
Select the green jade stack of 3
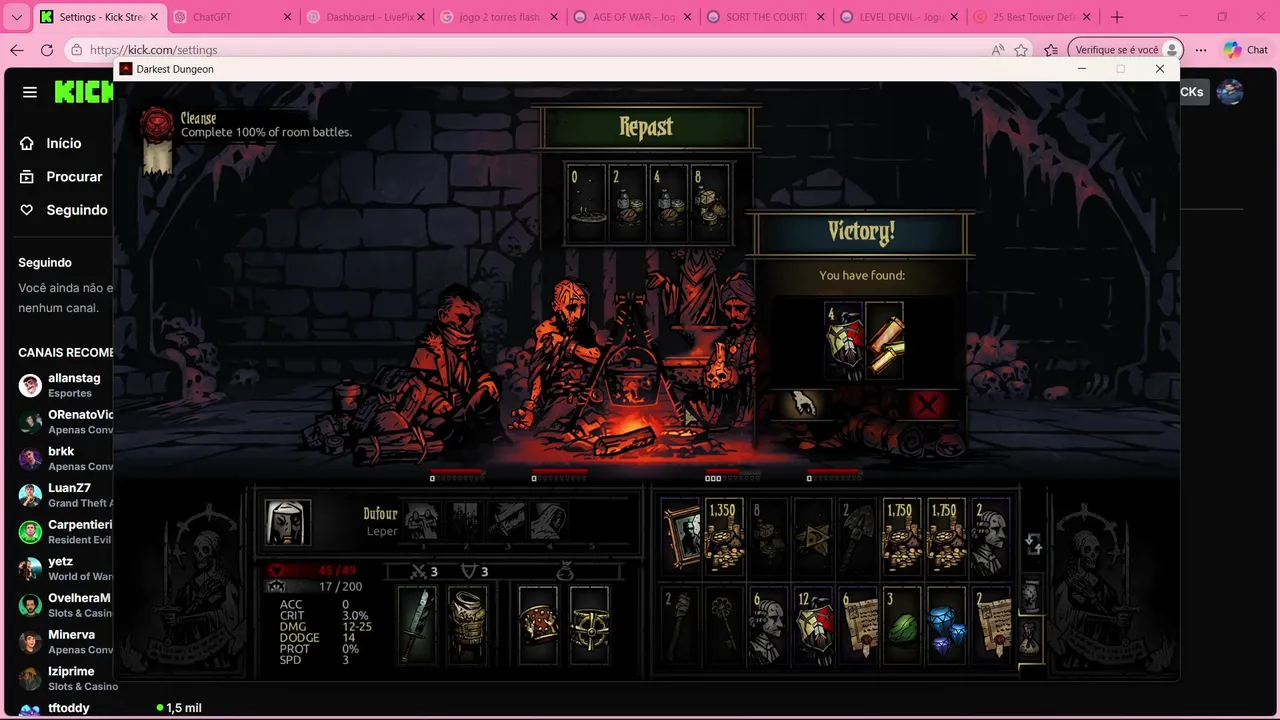(901, 625)
